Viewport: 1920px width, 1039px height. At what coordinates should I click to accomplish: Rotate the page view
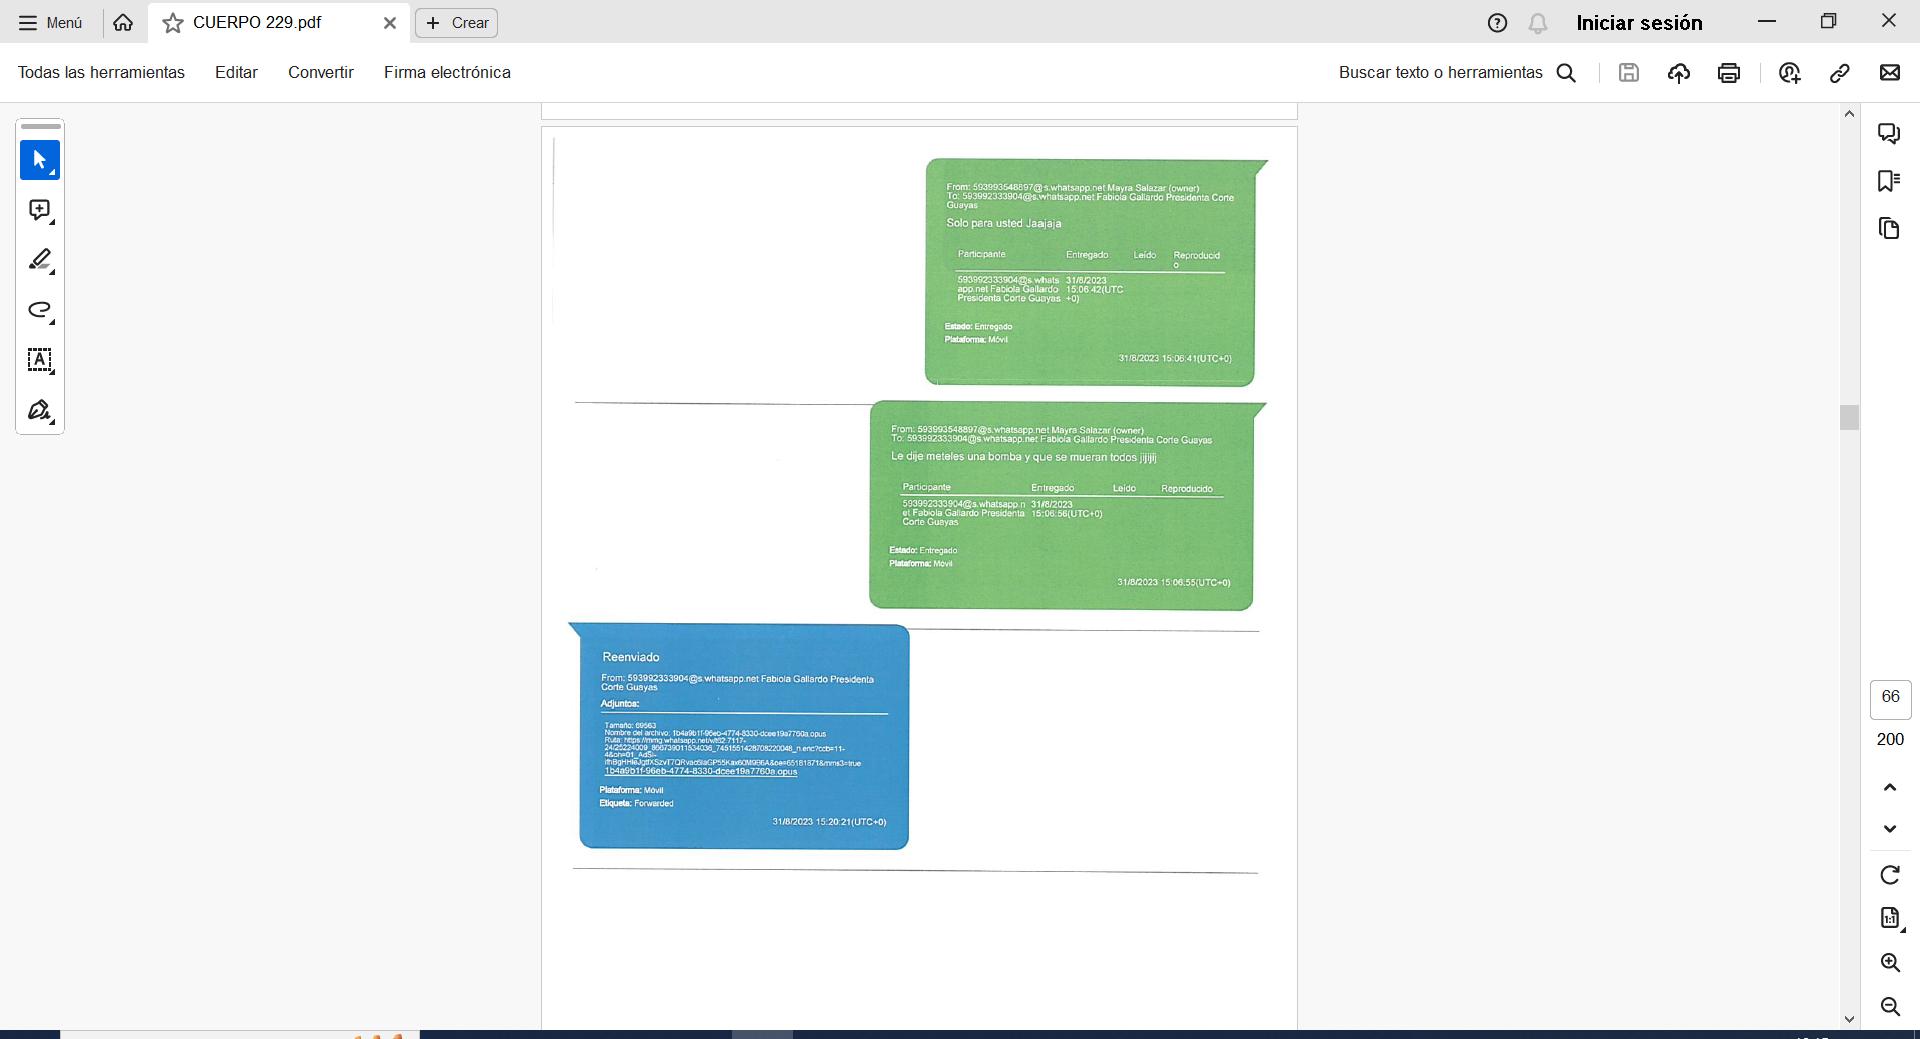[x=1890, y=875]
